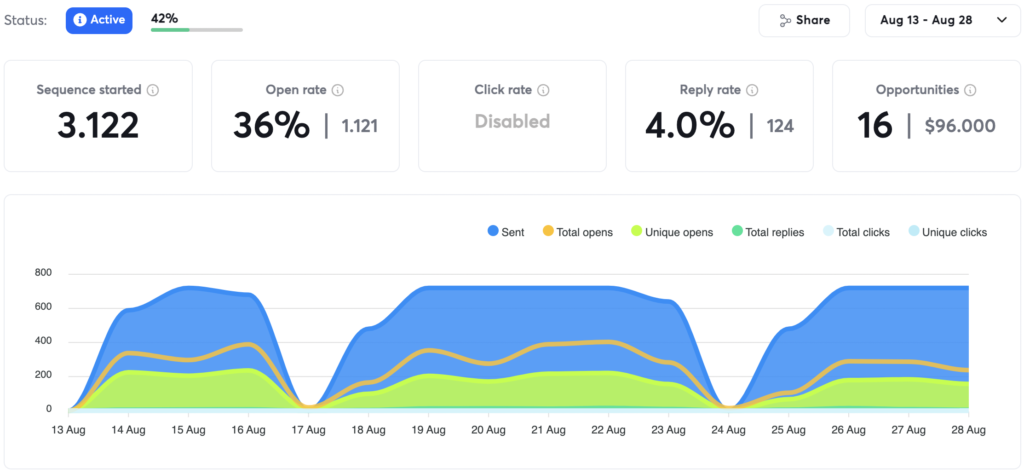Image resolution: width=1024 pixels, height=474 pixels.
Task: Click info icon beside Open rate
Action: click(338, 90)
